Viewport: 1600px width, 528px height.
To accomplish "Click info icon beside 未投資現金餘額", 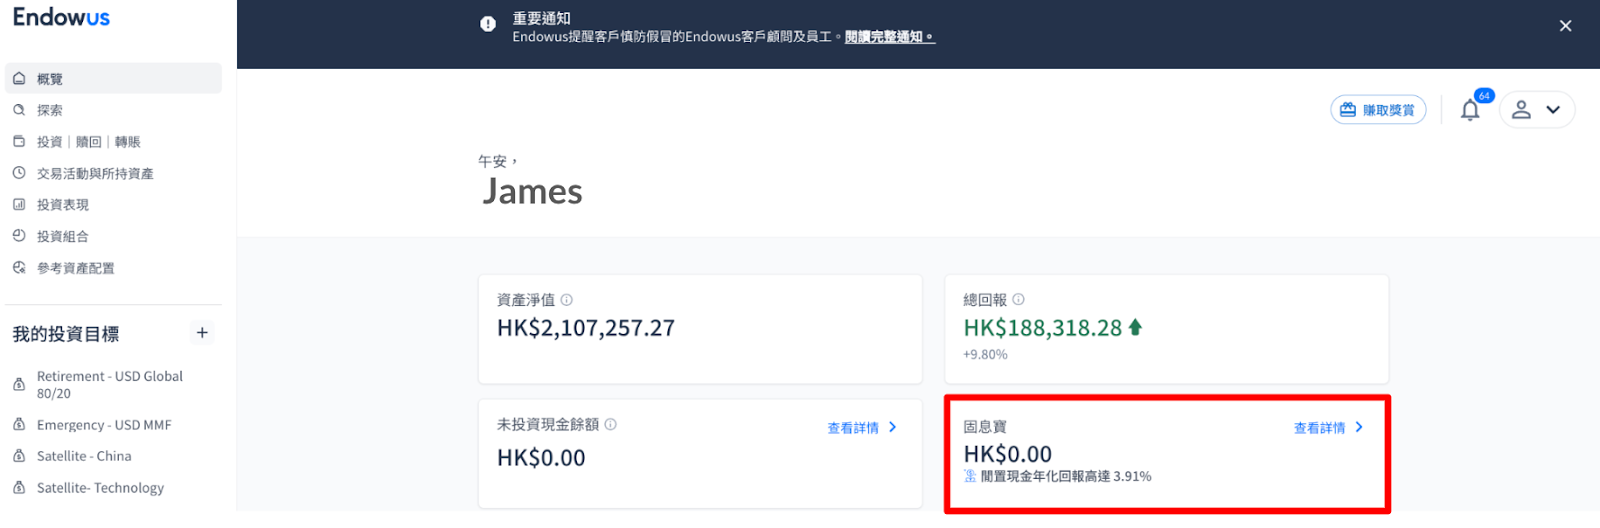I will pos(611,425).
